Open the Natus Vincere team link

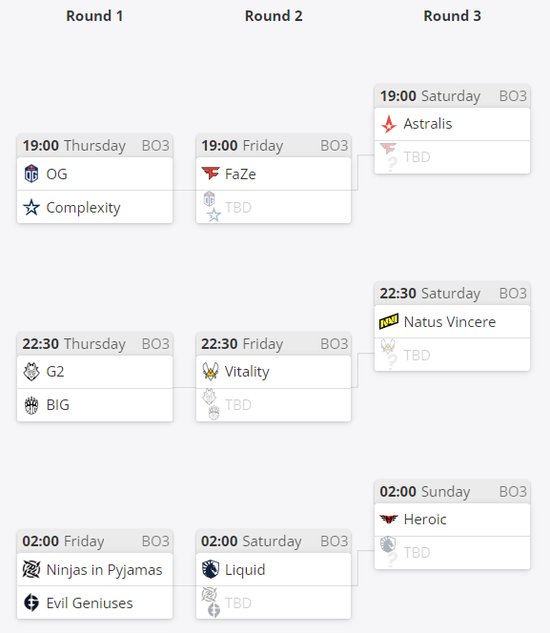click(x=449, y=322)
